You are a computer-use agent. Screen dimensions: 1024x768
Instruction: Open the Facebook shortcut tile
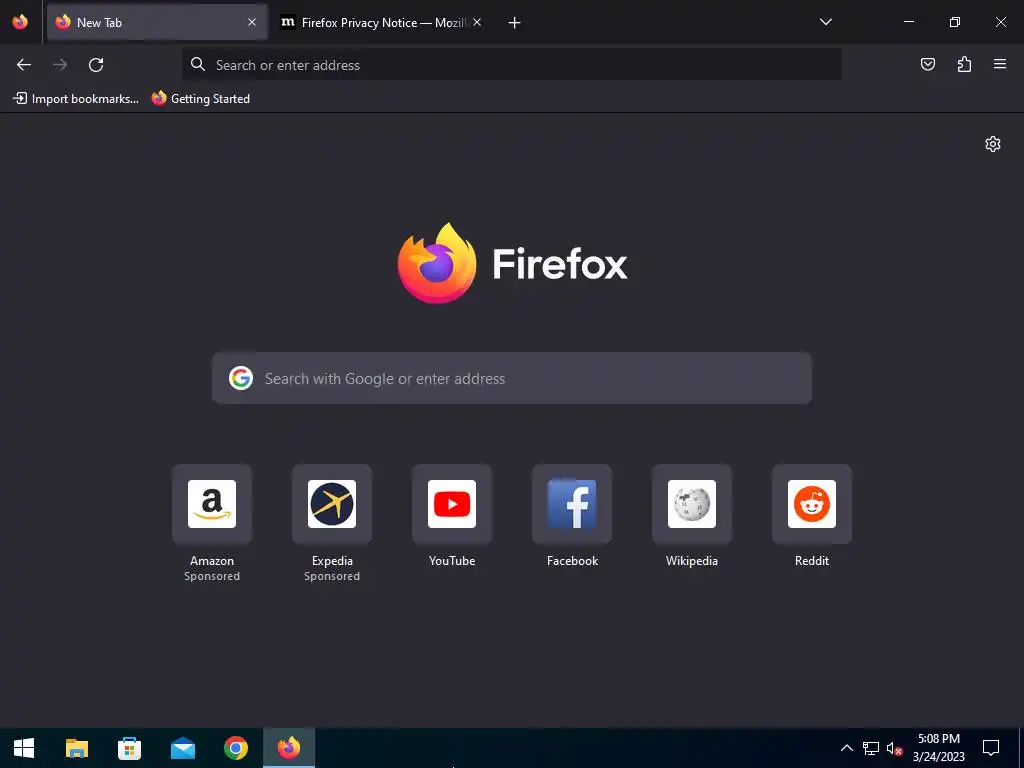pyautogui.click(x=572, y=504)
